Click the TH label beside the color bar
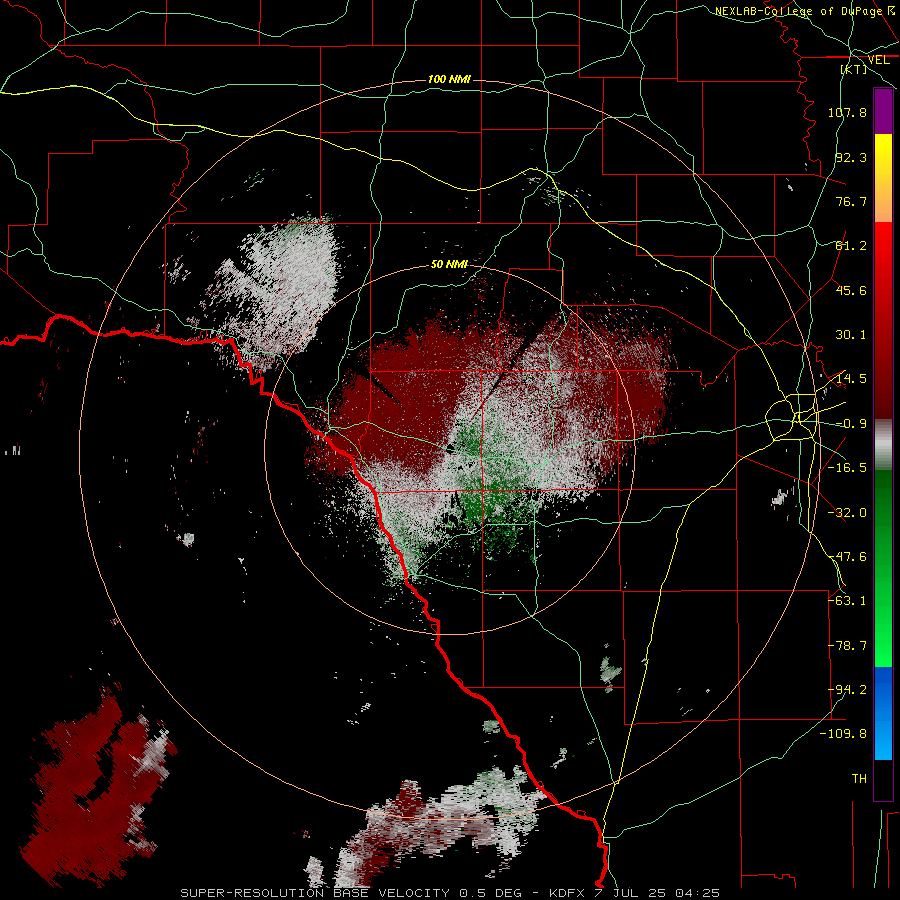900x900 pixels. [859, 779]
